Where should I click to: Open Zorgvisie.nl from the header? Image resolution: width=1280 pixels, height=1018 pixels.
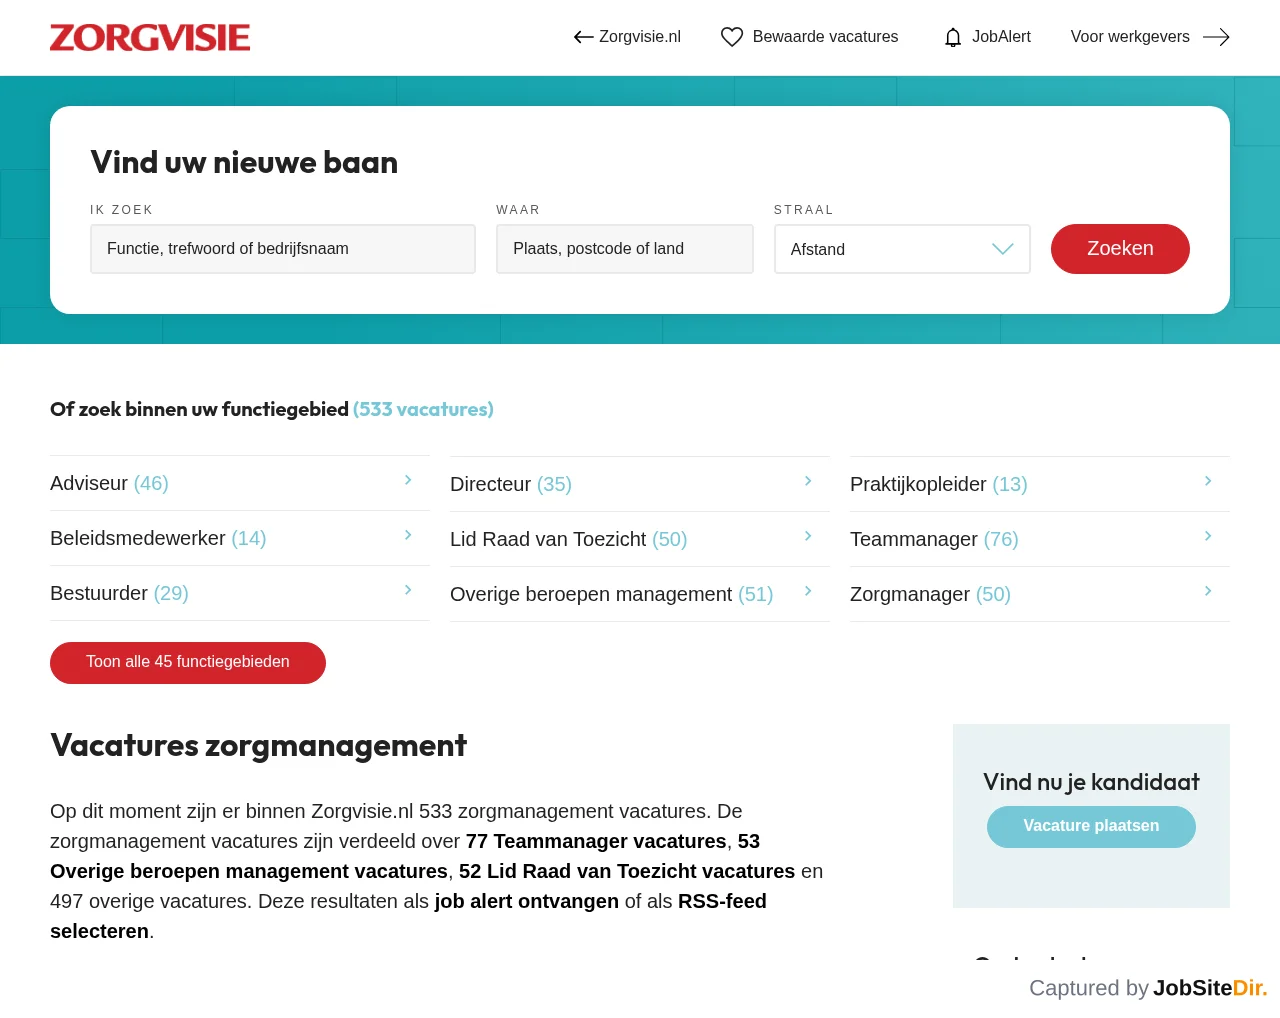pyautogui.click(x=639, y=37)
